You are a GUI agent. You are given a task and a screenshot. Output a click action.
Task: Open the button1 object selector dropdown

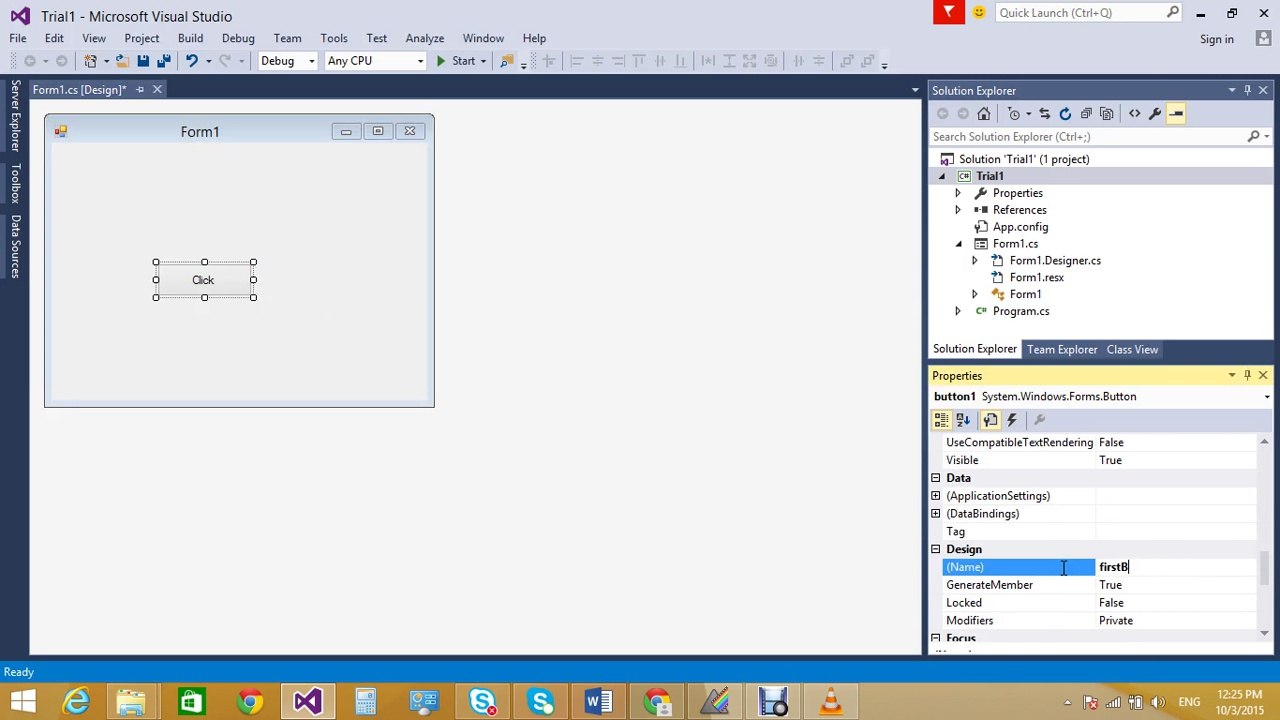click(x=1267, y=397)
